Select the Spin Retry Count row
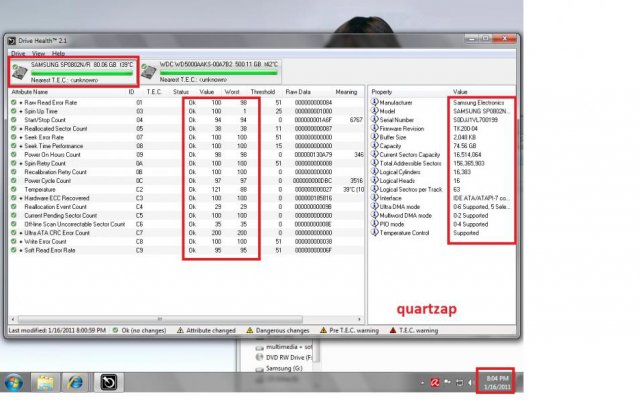The width and height of the screenshot is (640, 400). (186, 163)
